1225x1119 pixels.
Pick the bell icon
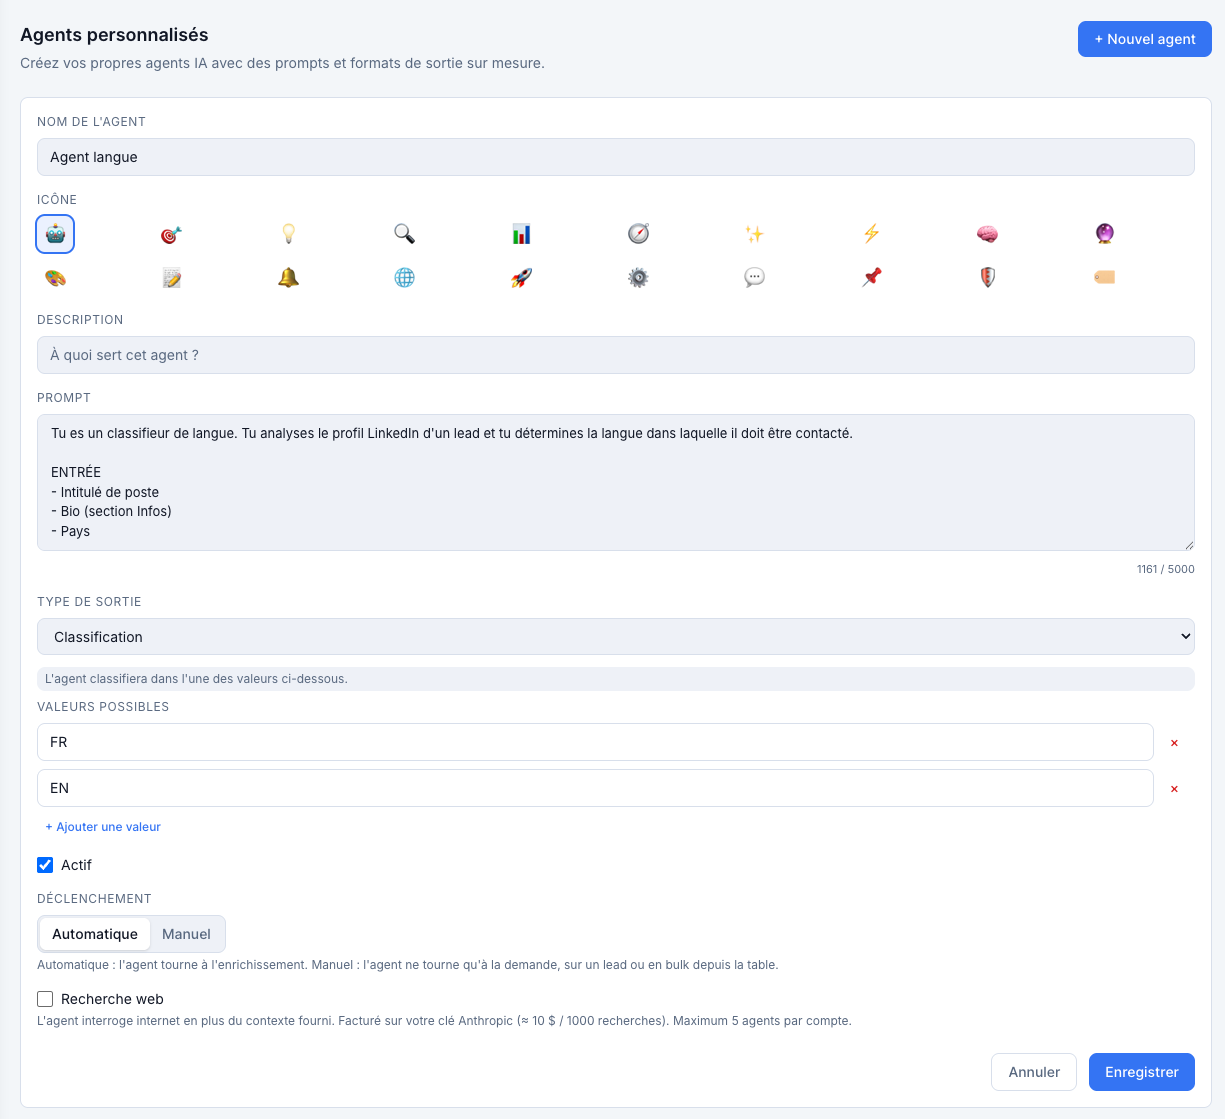[x=288, y=278]
